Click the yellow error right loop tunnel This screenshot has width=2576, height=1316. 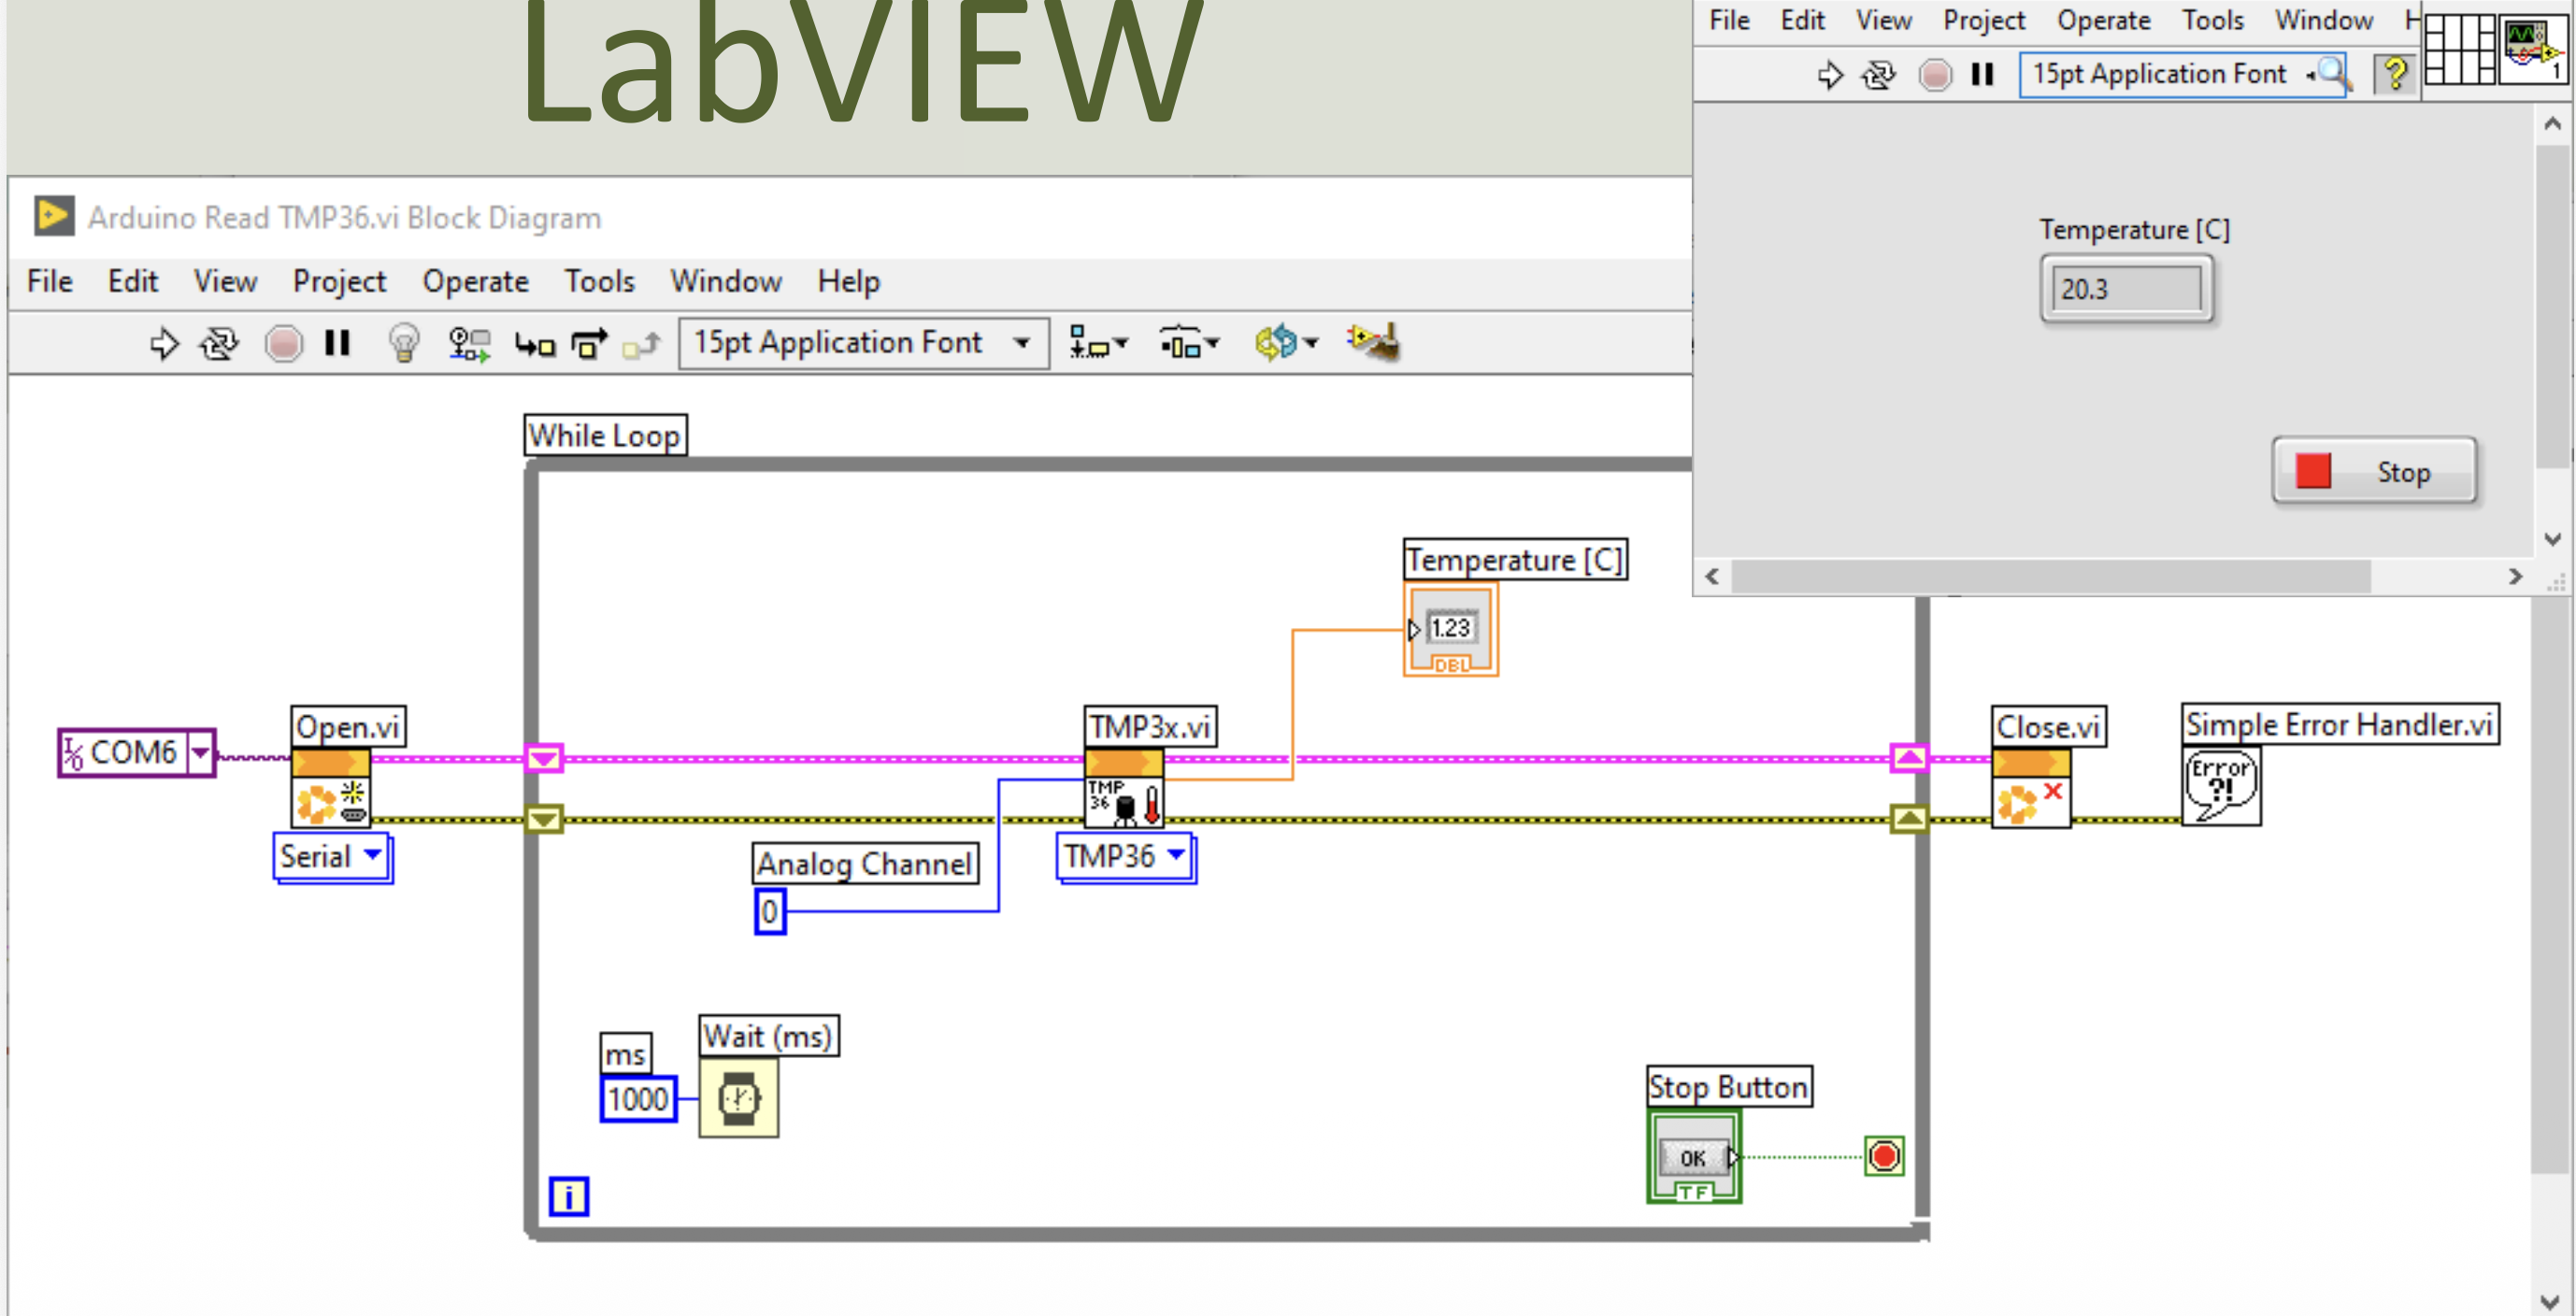click(1909, 820)
